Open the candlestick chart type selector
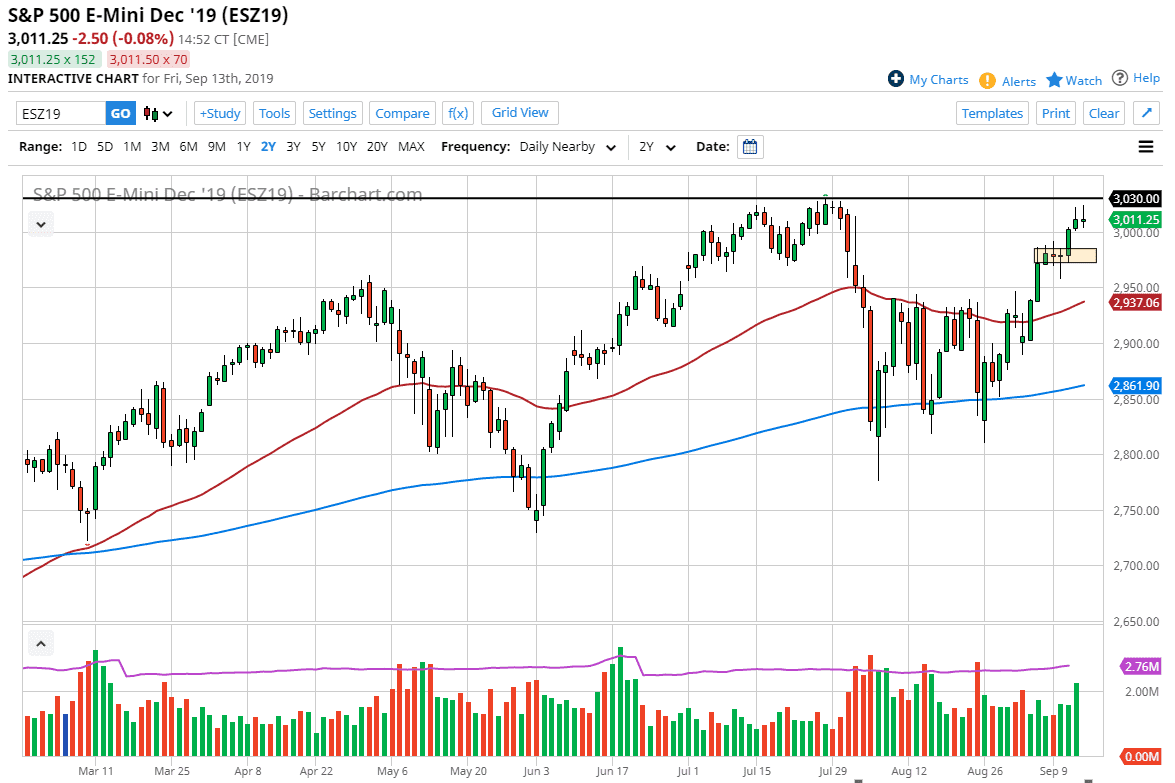Screen dimensions: 1175x783 pos(158,113)
